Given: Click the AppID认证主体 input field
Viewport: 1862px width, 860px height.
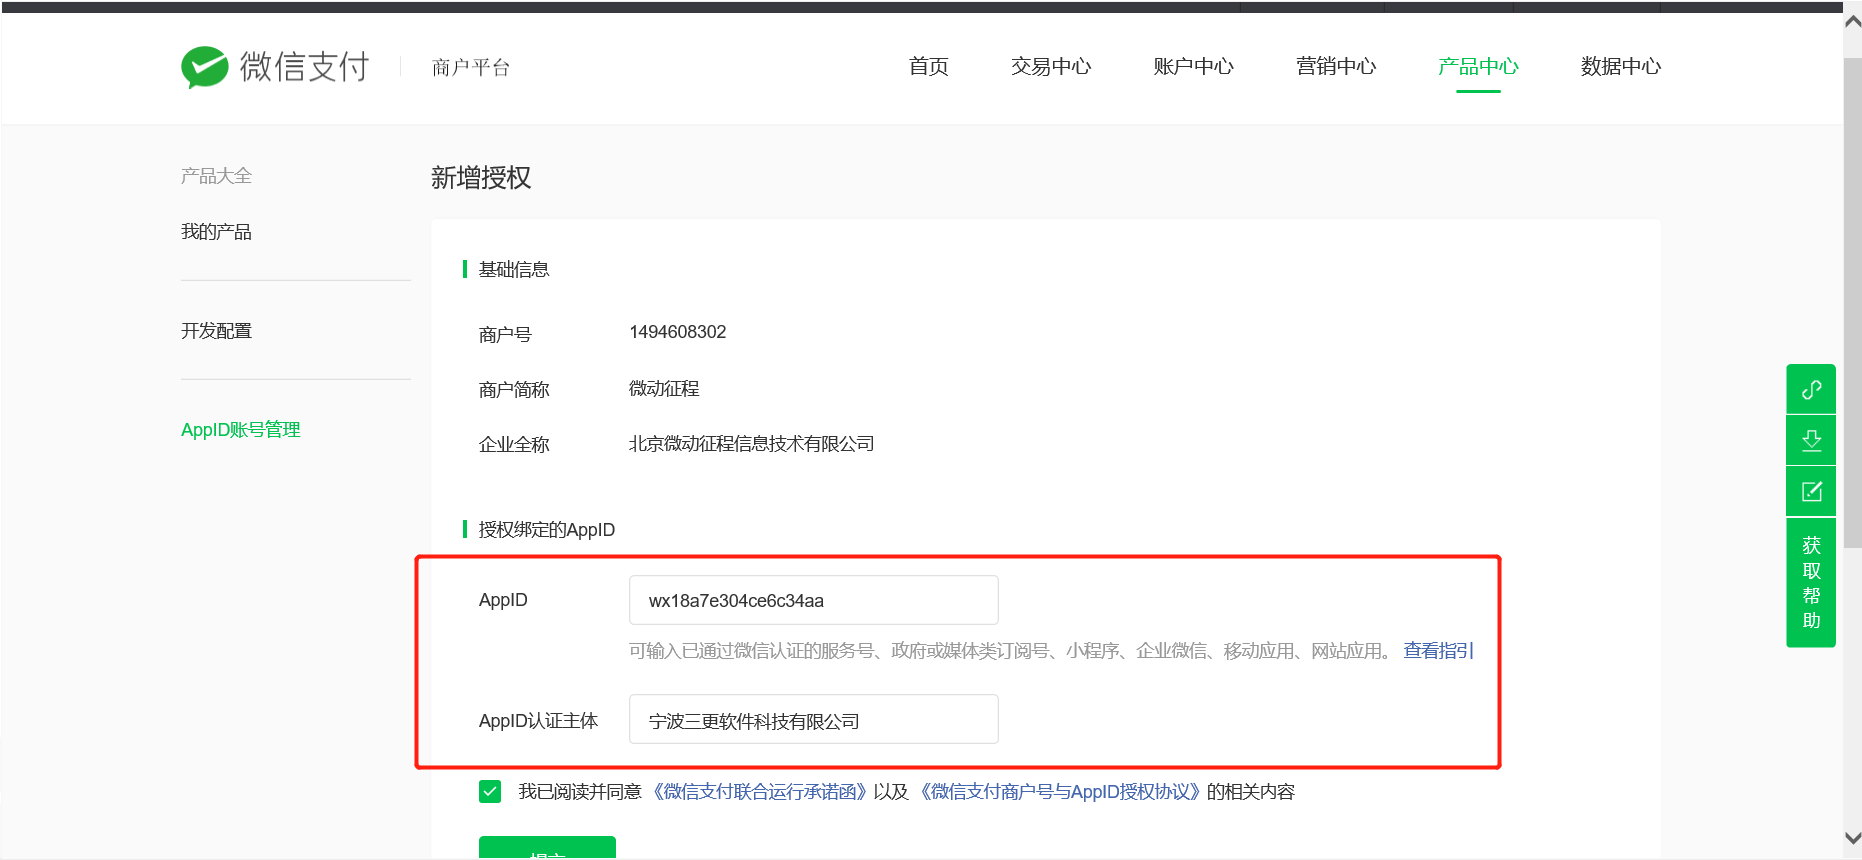Looking at the screenshot, I should [x=813, y=720].
